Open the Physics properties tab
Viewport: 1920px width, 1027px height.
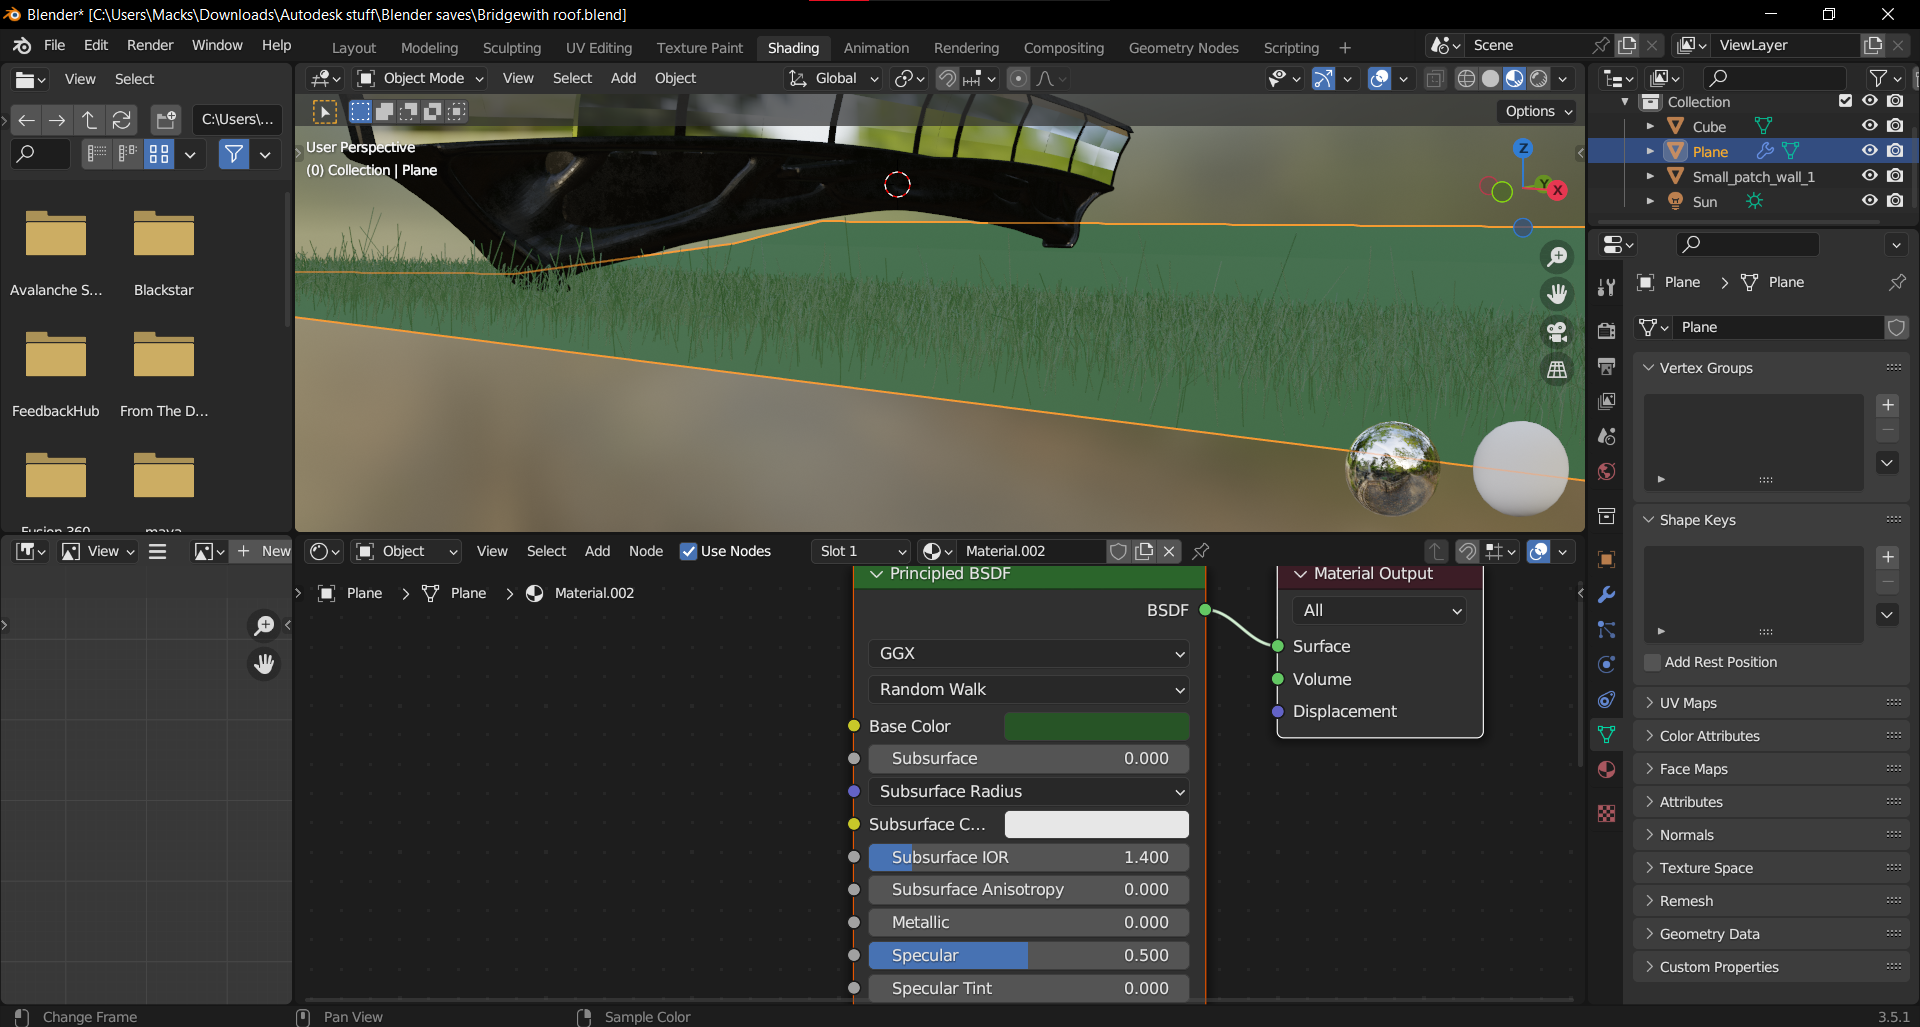coord(1607,665)
